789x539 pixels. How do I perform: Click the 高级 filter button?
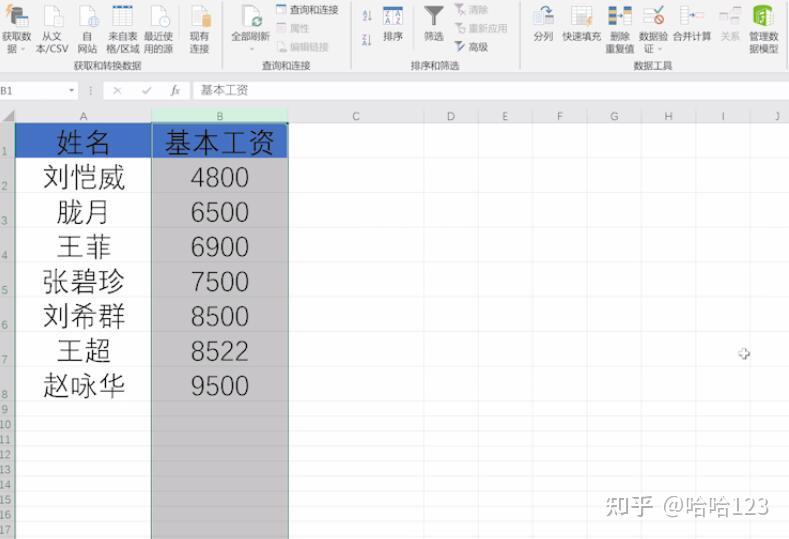(471, 47)
